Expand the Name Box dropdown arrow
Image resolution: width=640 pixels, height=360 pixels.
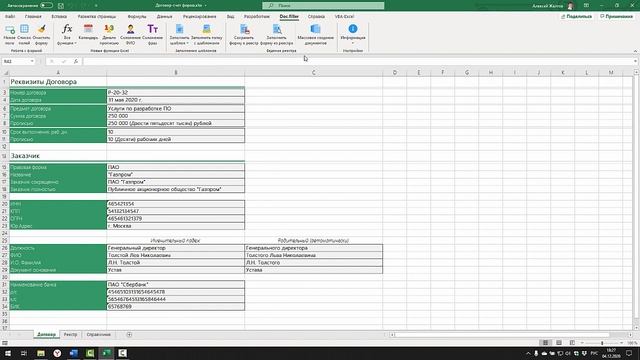click(32, 61)
